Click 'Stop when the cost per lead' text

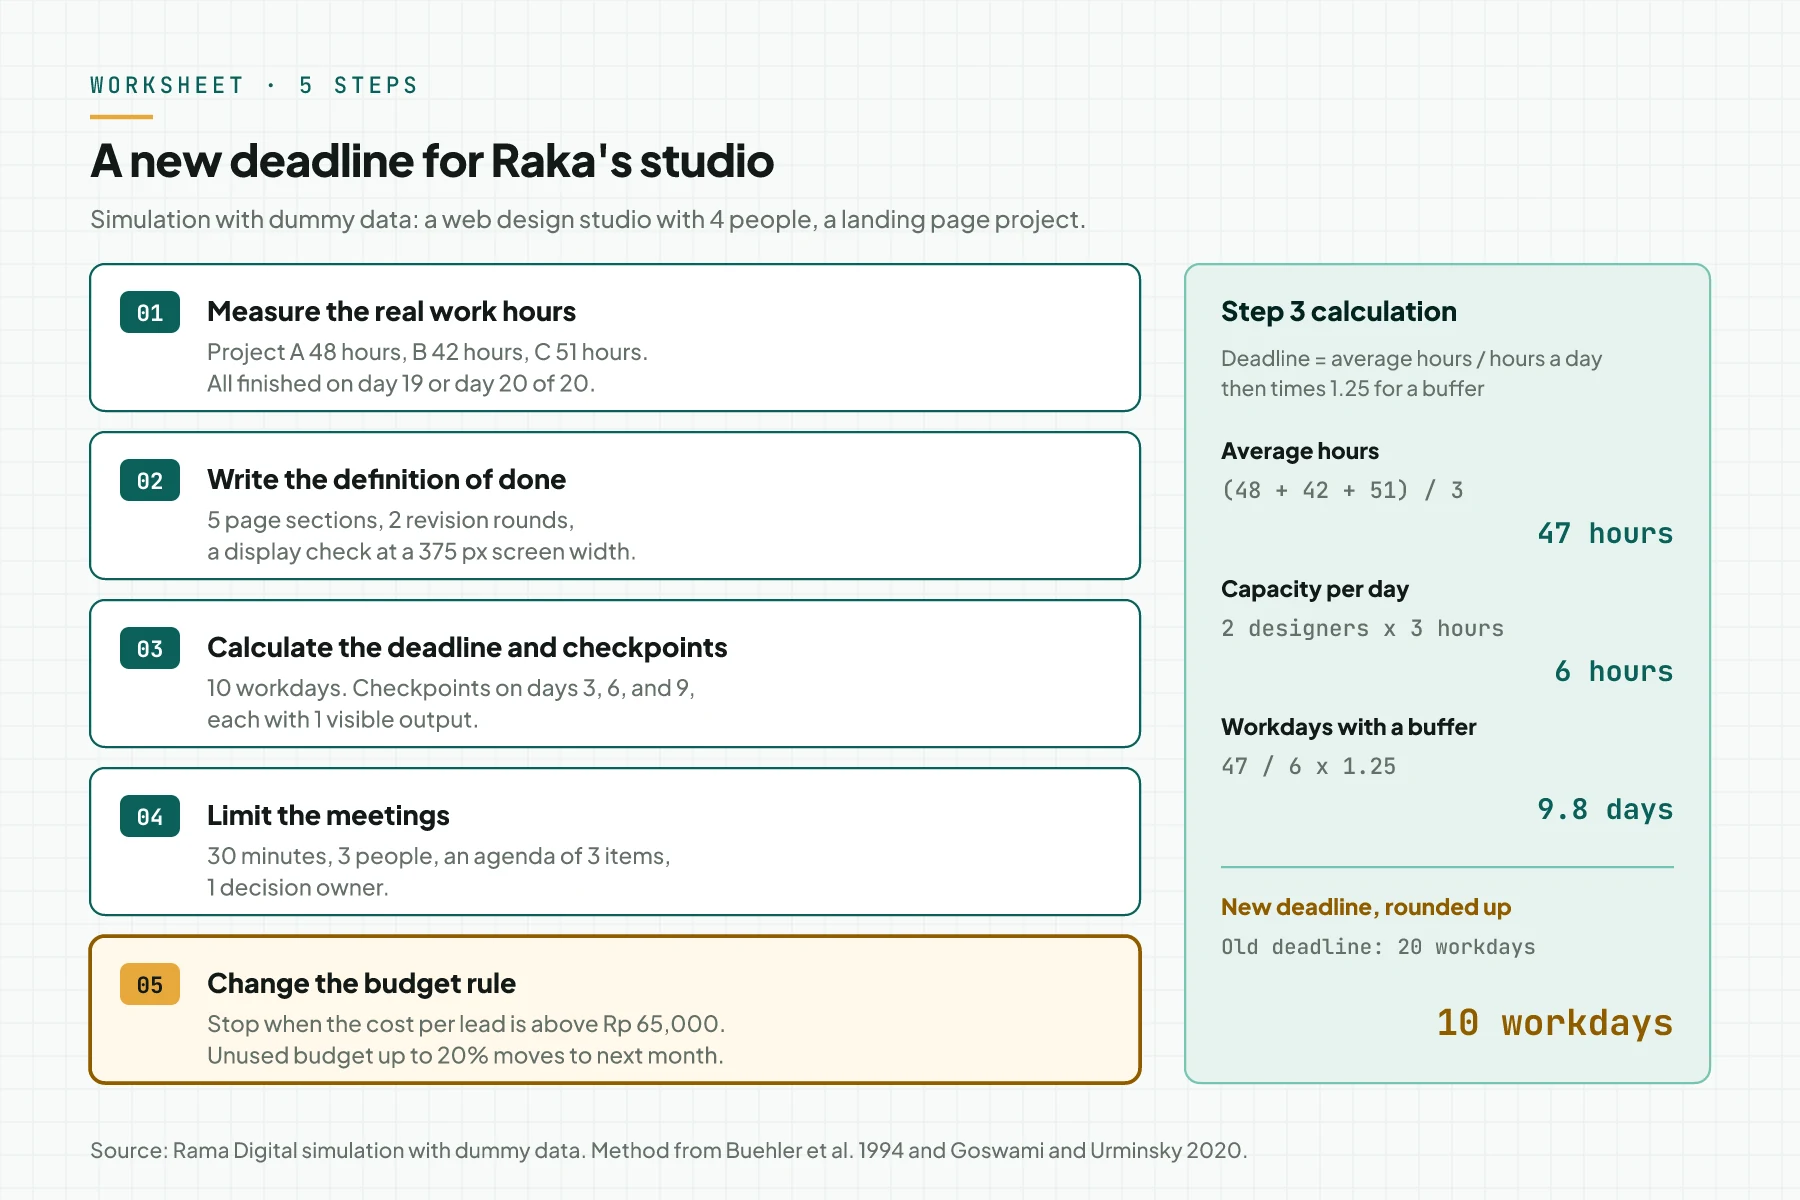coord(466,1024)
